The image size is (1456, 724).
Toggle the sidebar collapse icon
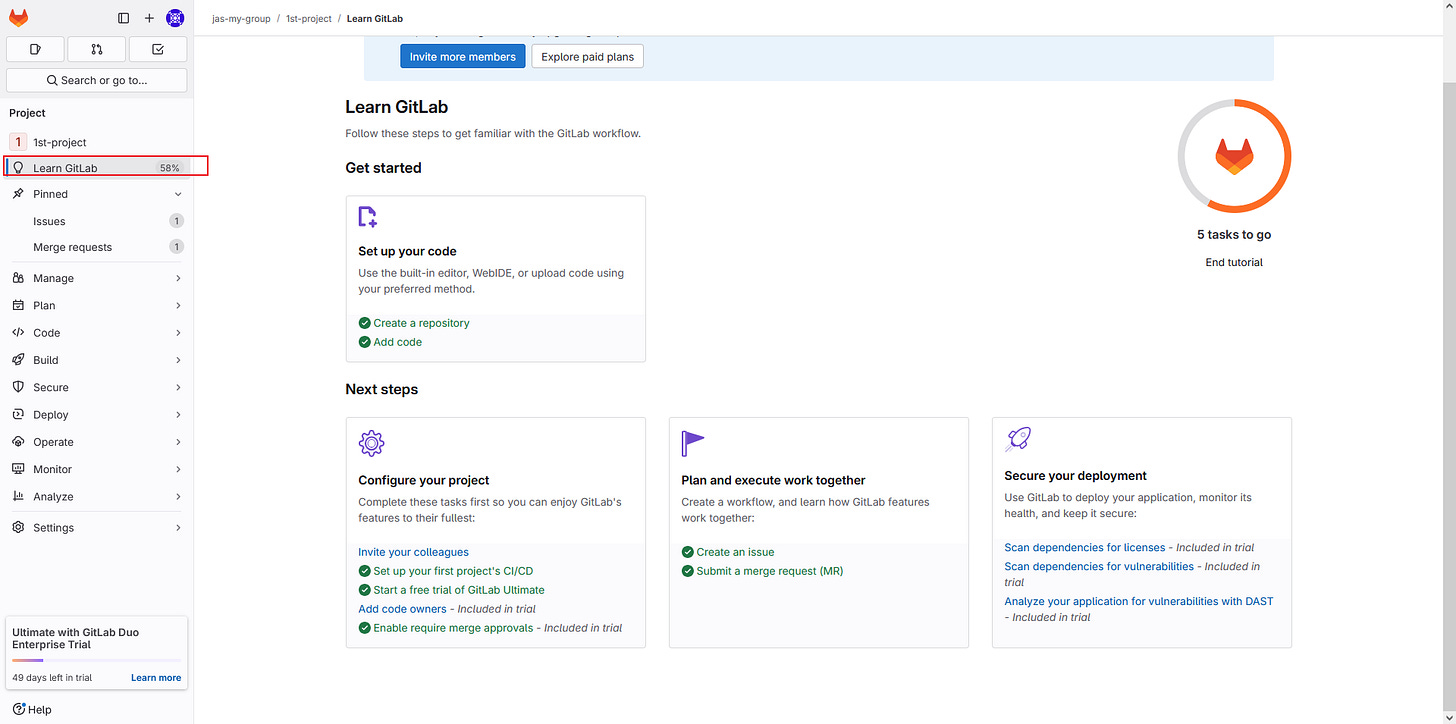[x=124, y=18]
